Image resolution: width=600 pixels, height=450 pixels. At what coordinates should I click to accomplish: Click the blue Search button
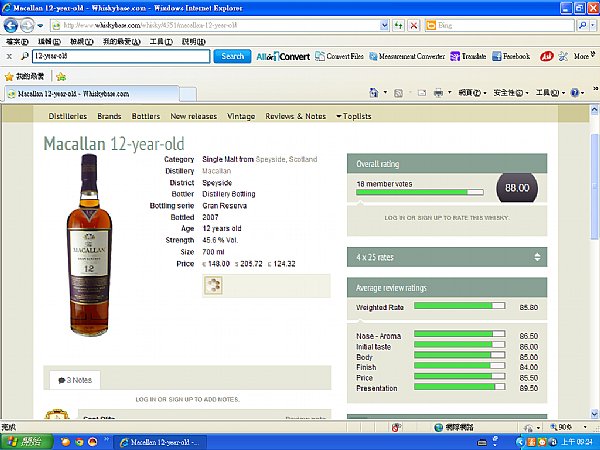coord(232,56)
